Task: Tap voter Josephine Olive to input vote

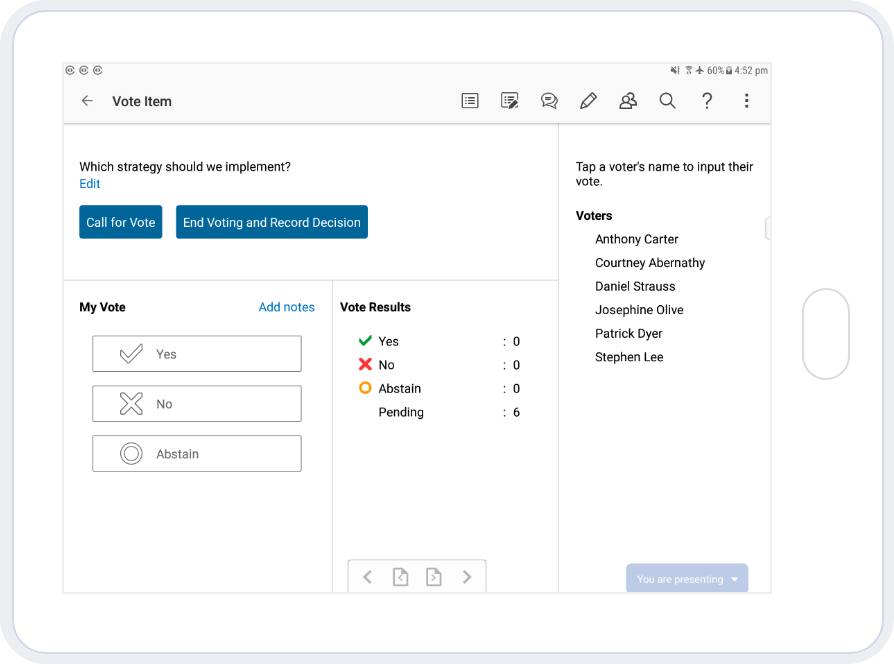Action: 639,310
